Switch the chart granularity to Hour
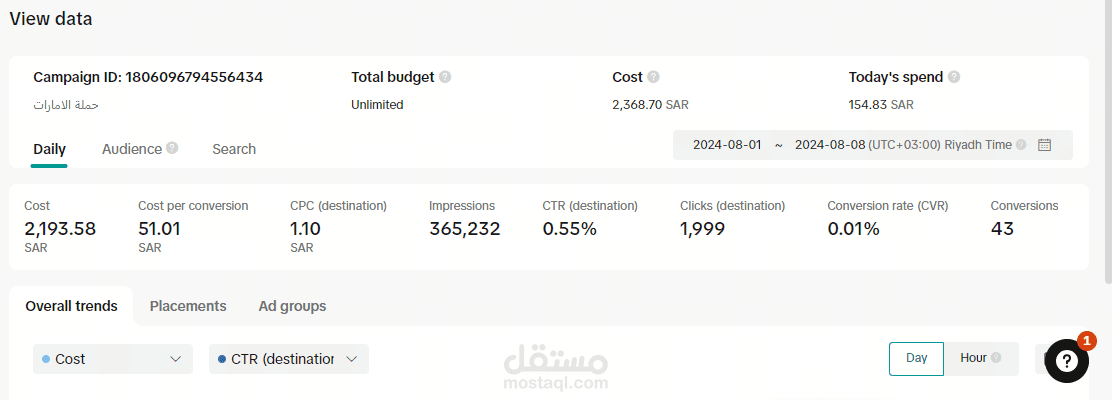This screenshot has width=1112, height=400. coord(973,358)
